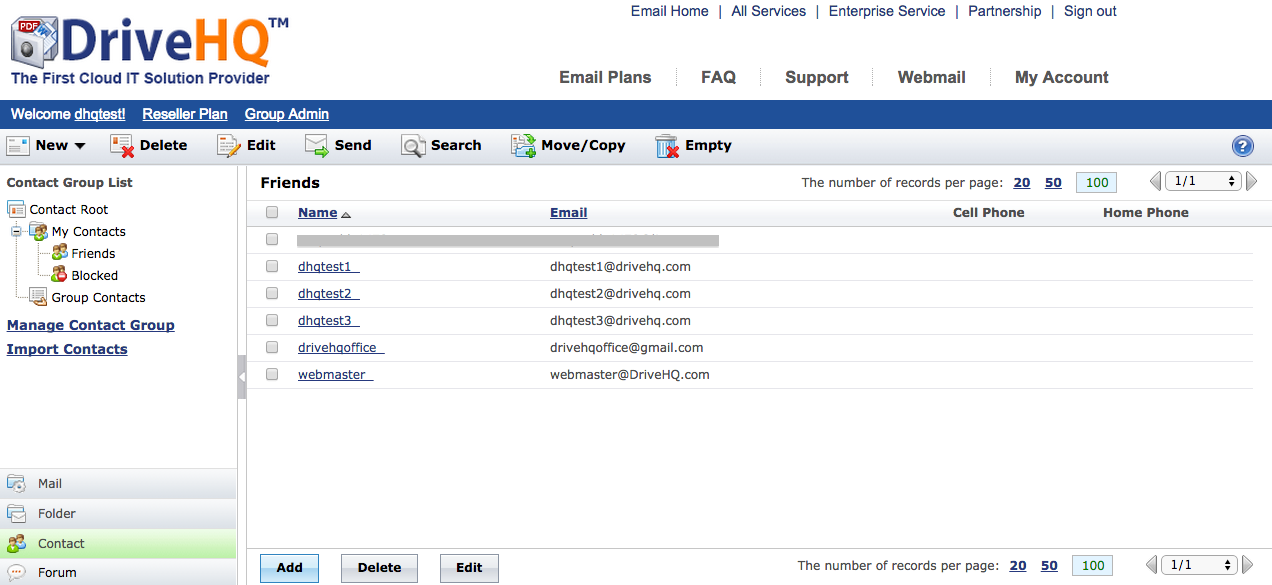Check the box beside drivehqoffice

[x=272, y=347]
